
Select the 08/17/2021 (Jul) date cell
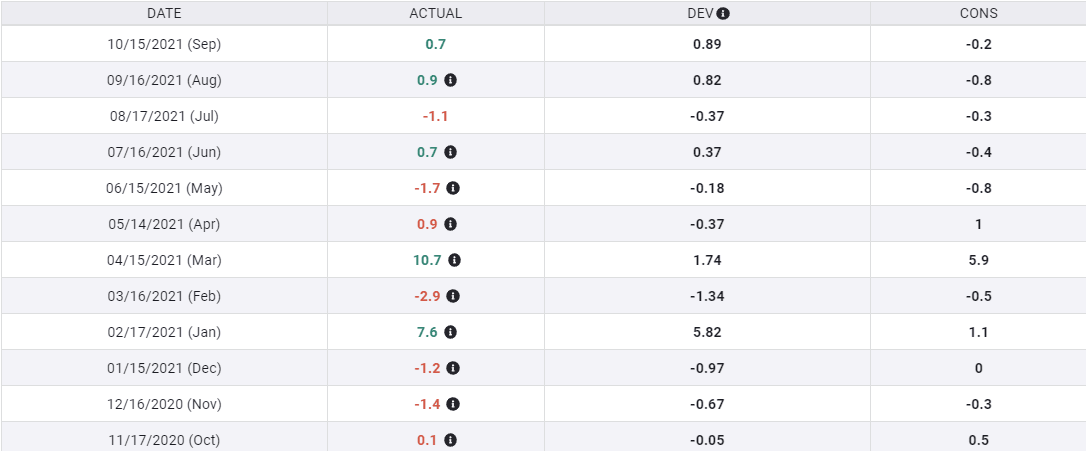(x=164, y=116)
